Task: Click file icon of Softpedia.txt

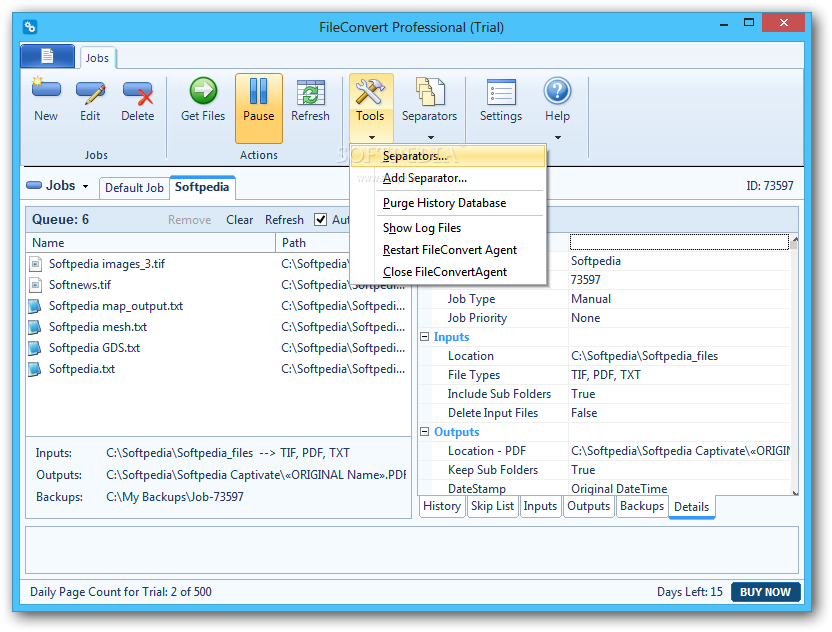Action: 34,369
